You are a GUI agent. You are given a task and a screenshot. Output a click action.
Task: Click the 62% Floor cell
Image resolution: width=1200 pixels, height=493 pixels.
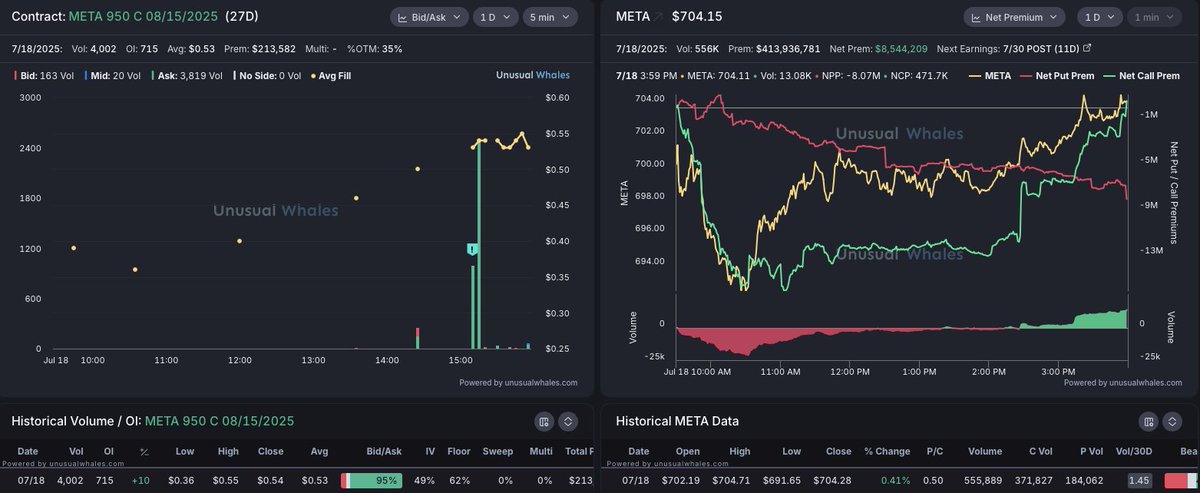(459, 481)
